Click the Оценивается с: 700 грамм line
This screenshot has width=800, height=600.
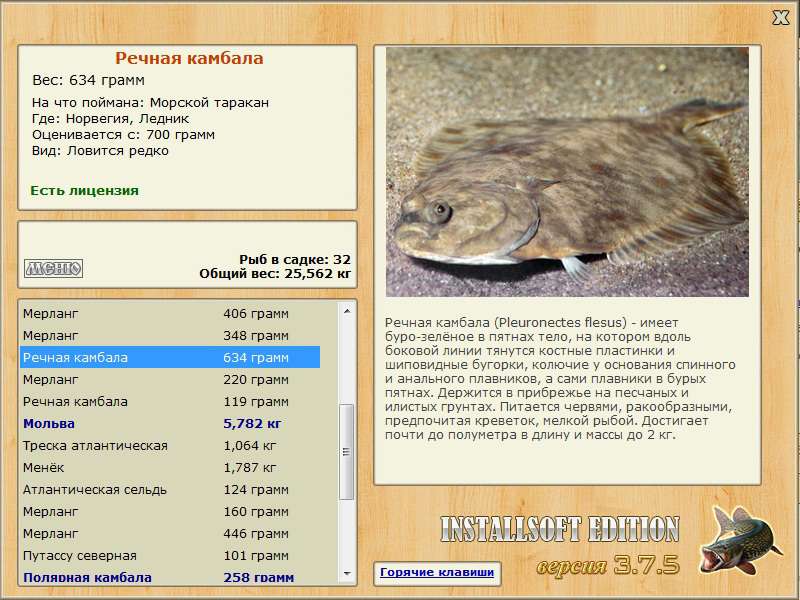coord(123,135)
